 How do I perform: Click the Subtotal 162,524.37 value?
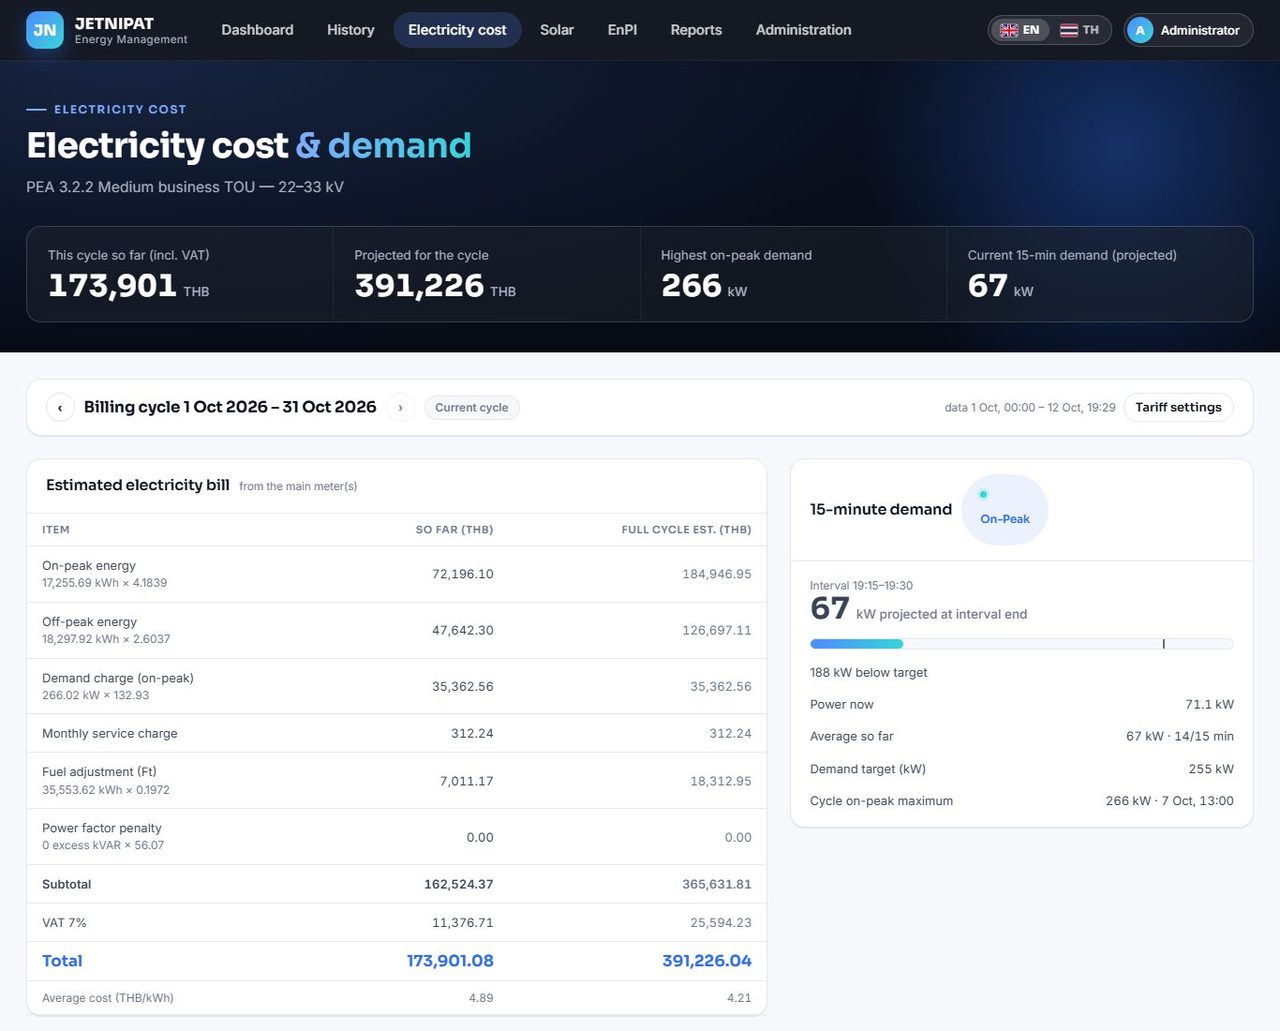coord(458,884)
